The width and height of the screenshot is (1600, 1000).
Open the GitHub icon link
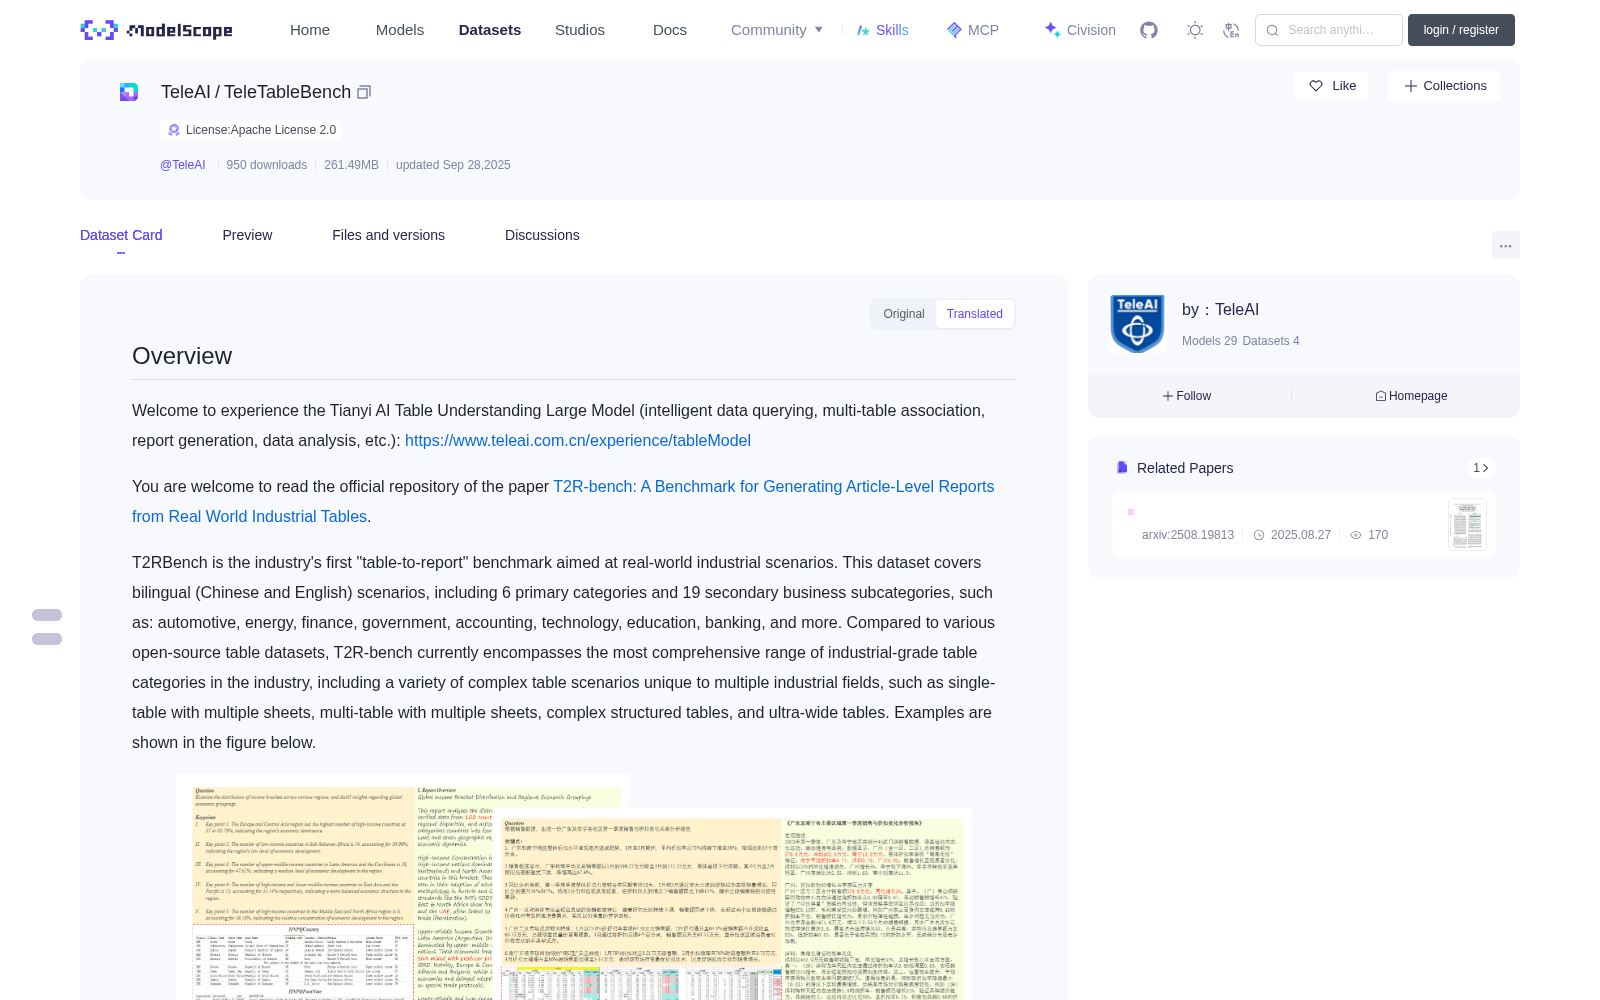[1149, 30]
